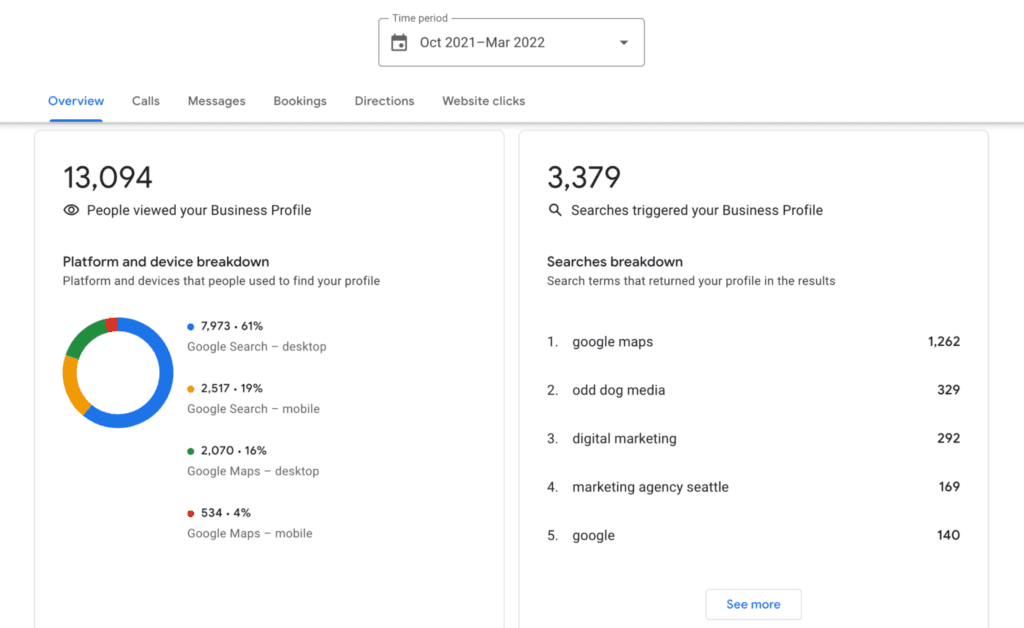Click the See more button
The image size is (1024, 628).
tap(753, 604)
